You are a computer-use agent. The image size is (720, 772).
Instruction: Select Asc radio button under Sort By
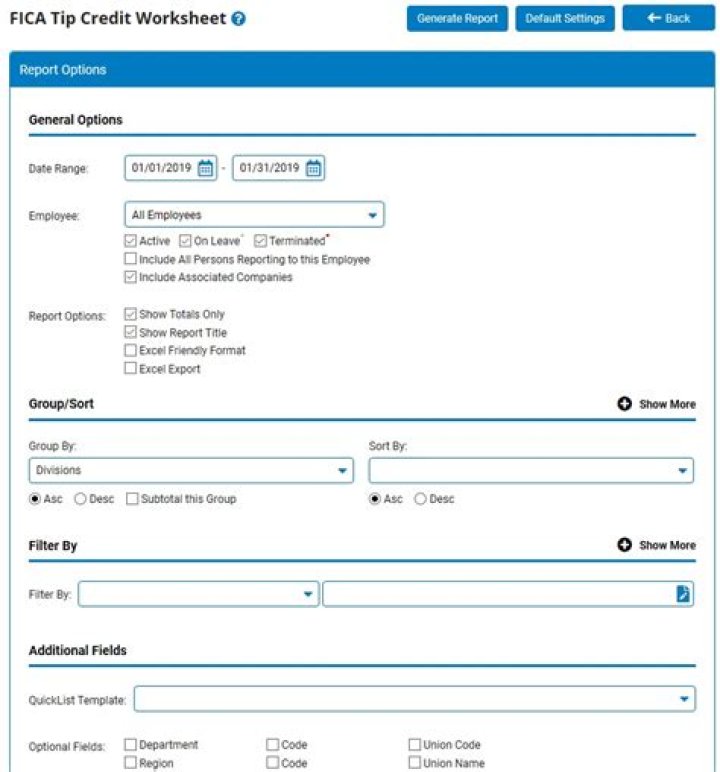tap(375, 498)
